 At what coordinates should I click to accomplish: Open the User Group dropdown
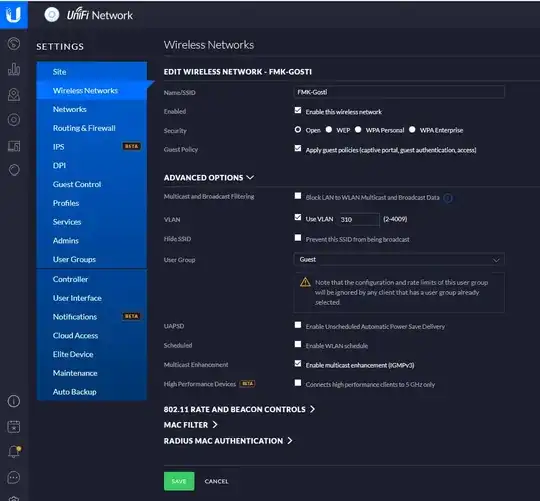(x=399, y=259)
